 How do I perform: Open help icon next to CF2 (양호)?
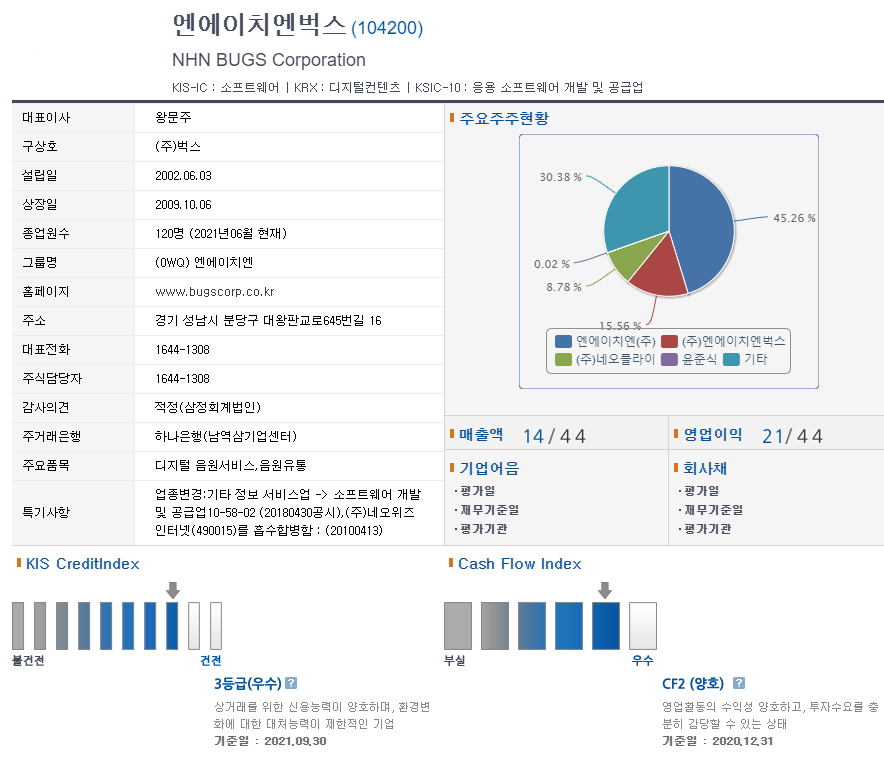739,683
